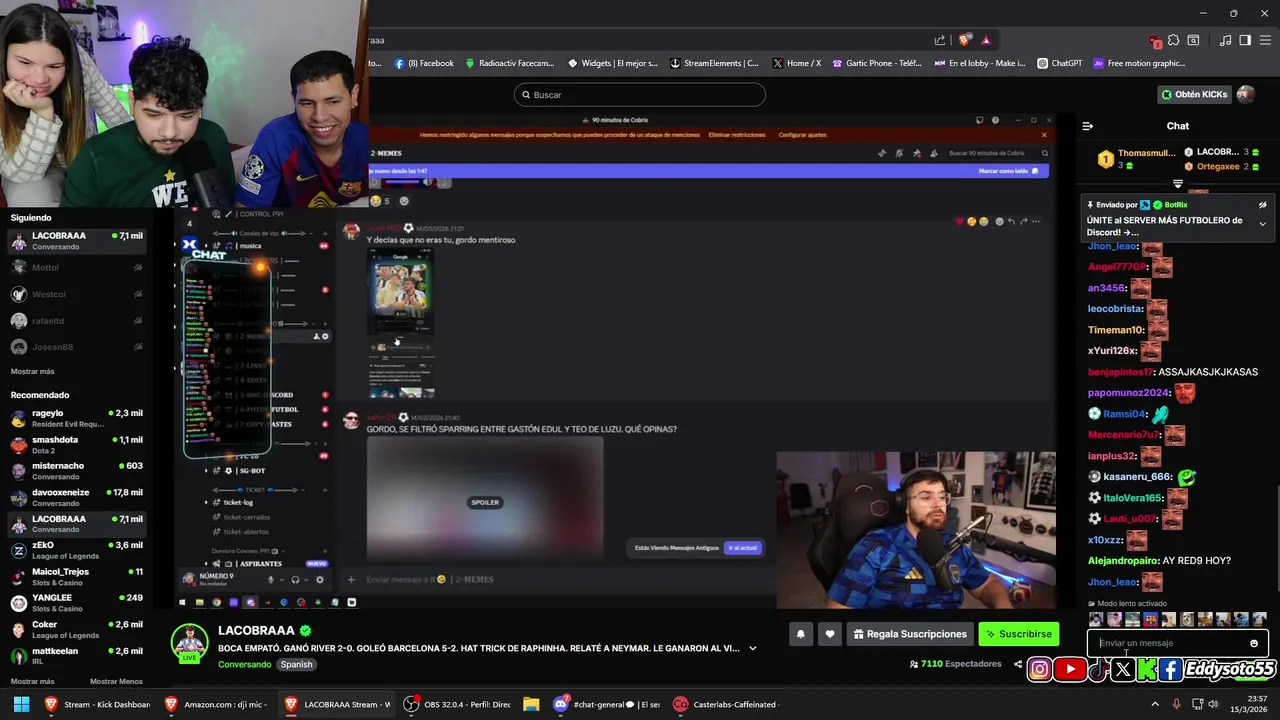Open the Free motion graphic bookmark
Image resolution: width=1280 pixels, height=720 pixels.
pyautogui.click(x=1139, y=63)
